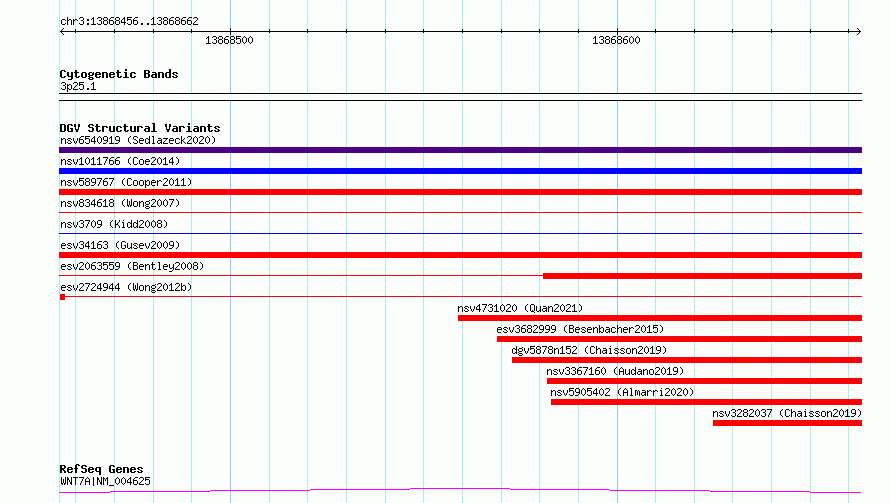Click the WNT7A|NM_004625 gene label
This screenshot has width=890, height=503.
[x=105, y=481]
